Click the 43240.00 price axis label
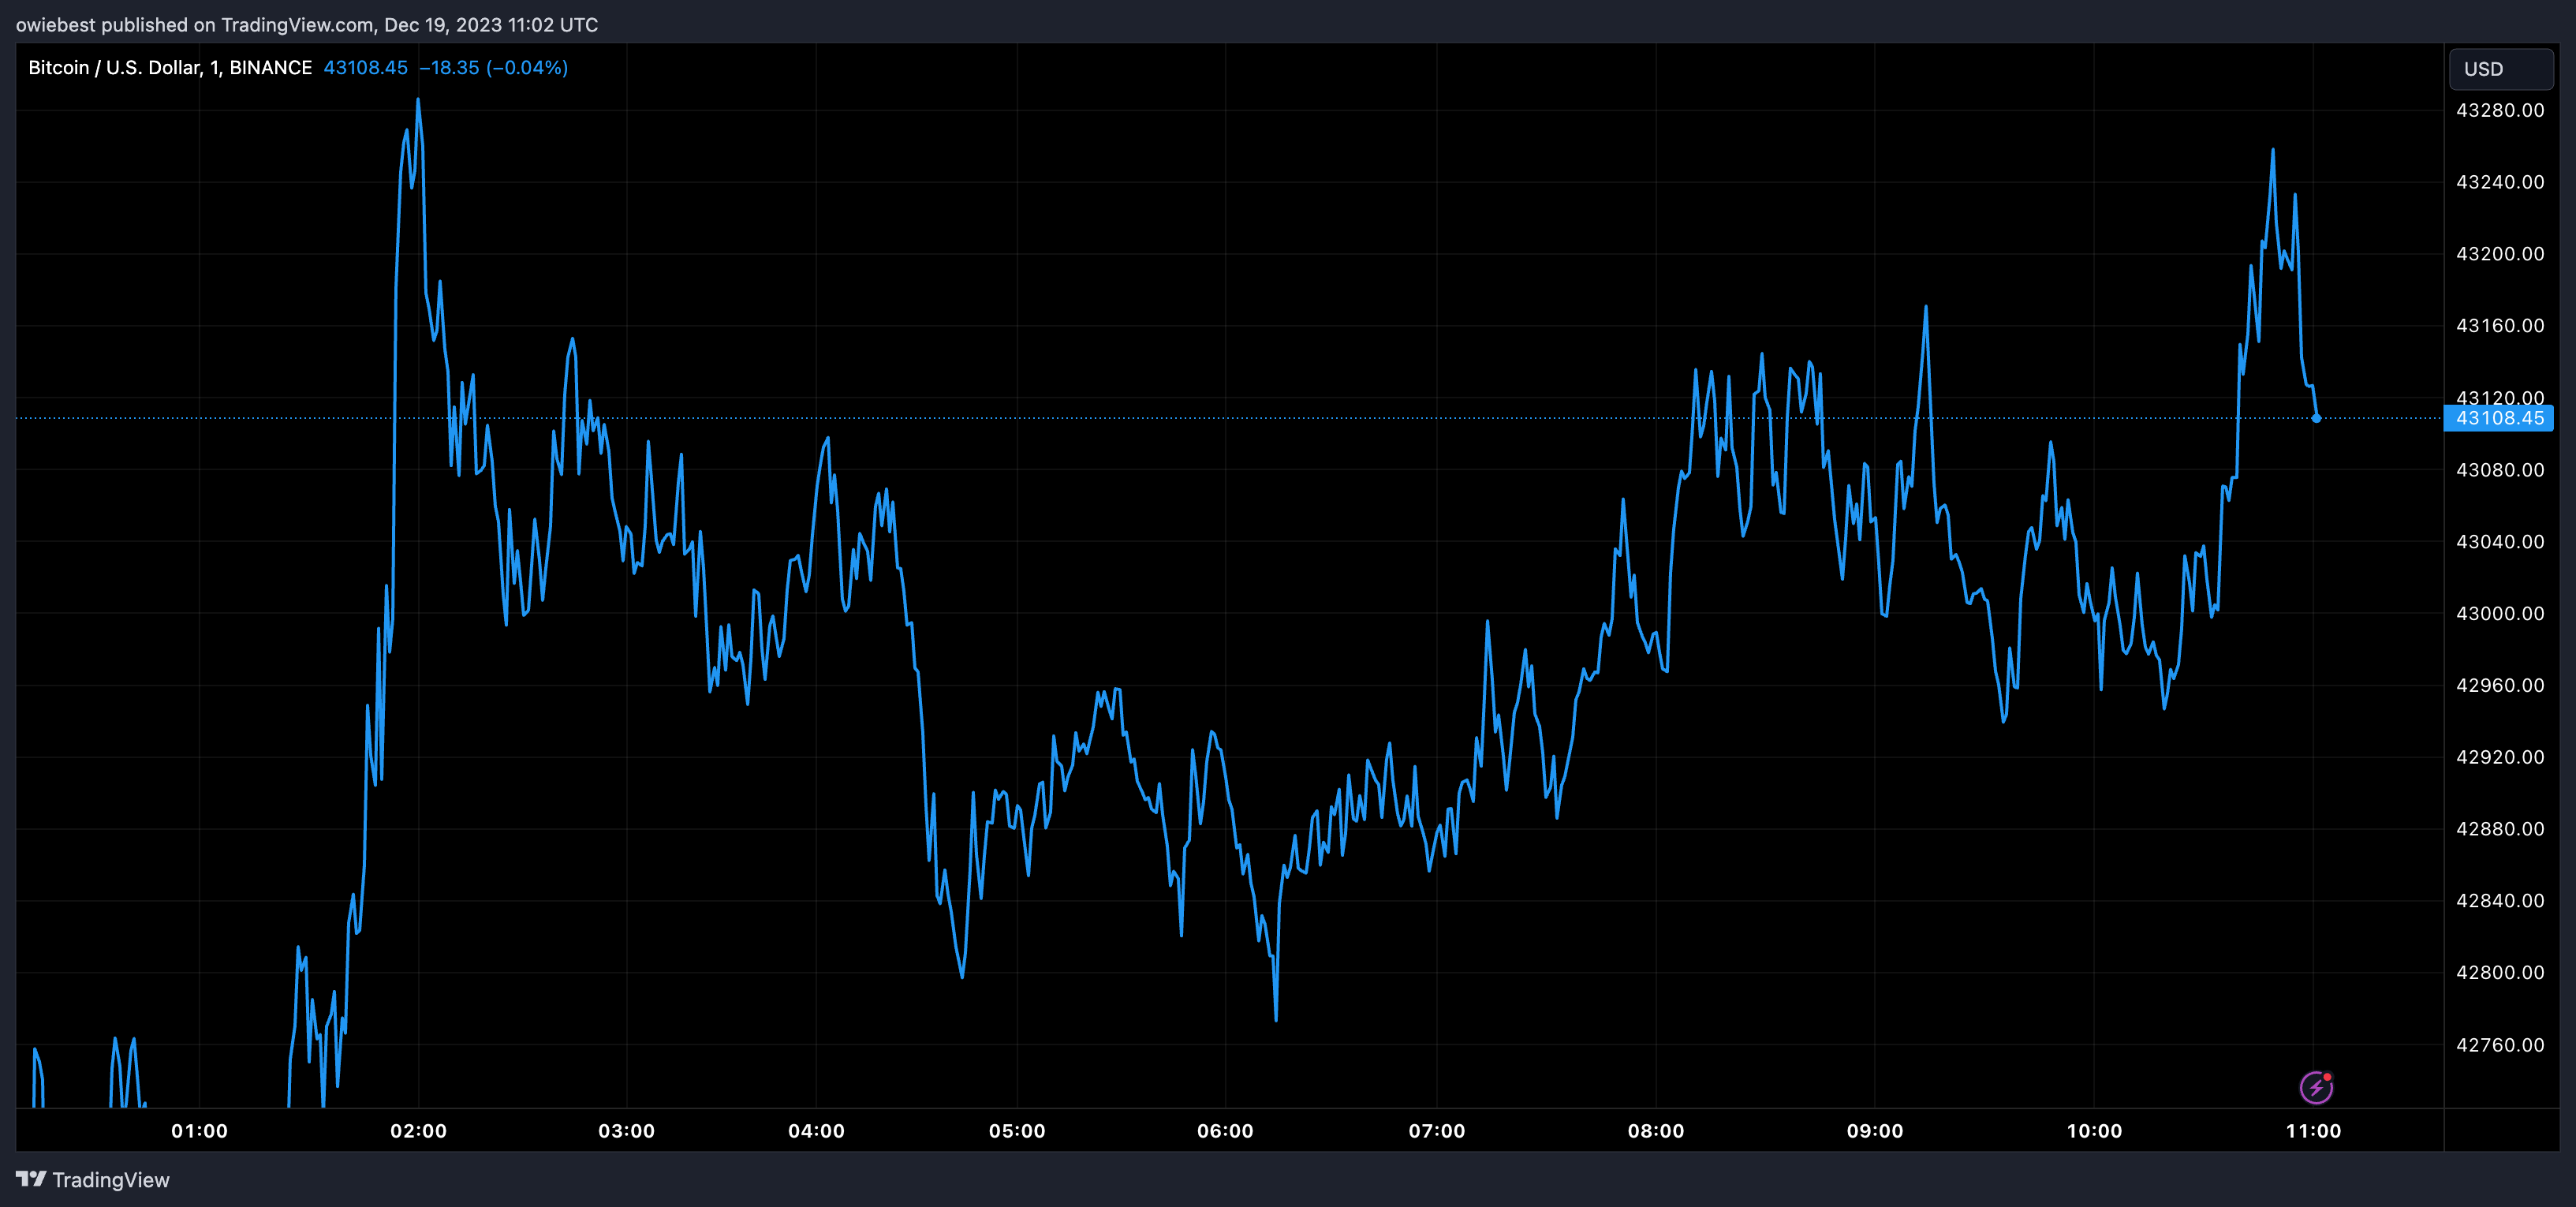This screenshot has width=2576, height=1207. [2500, 182]
